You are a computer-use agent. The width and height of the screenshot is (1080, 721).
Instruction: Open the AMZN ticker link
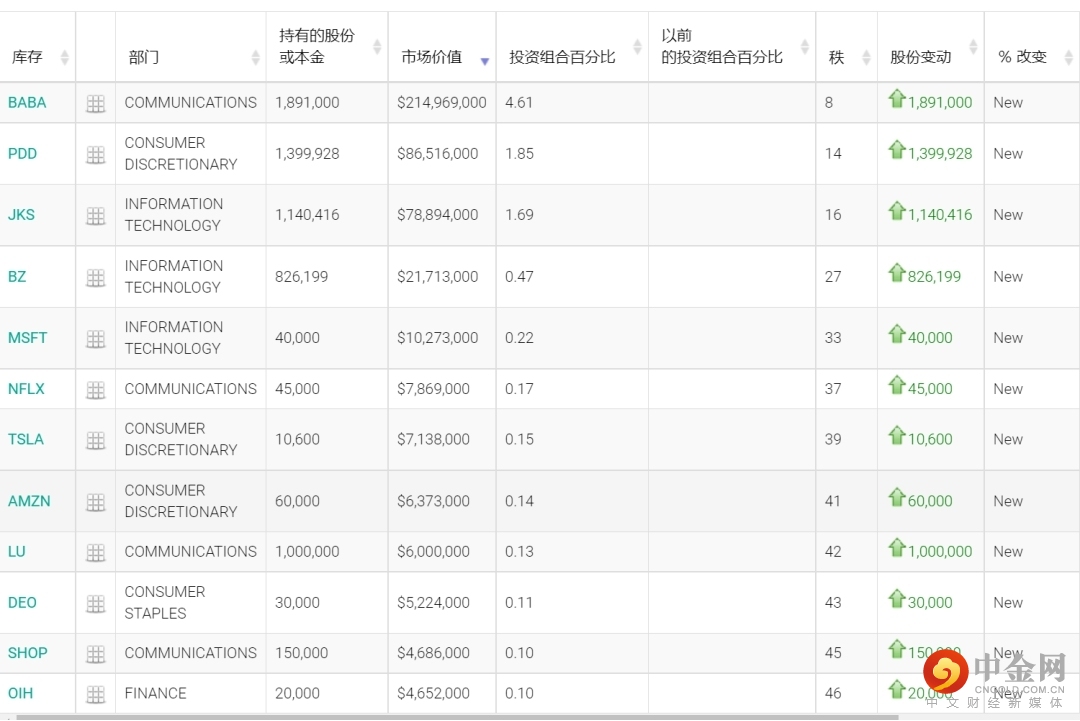(x=29, y=501)
